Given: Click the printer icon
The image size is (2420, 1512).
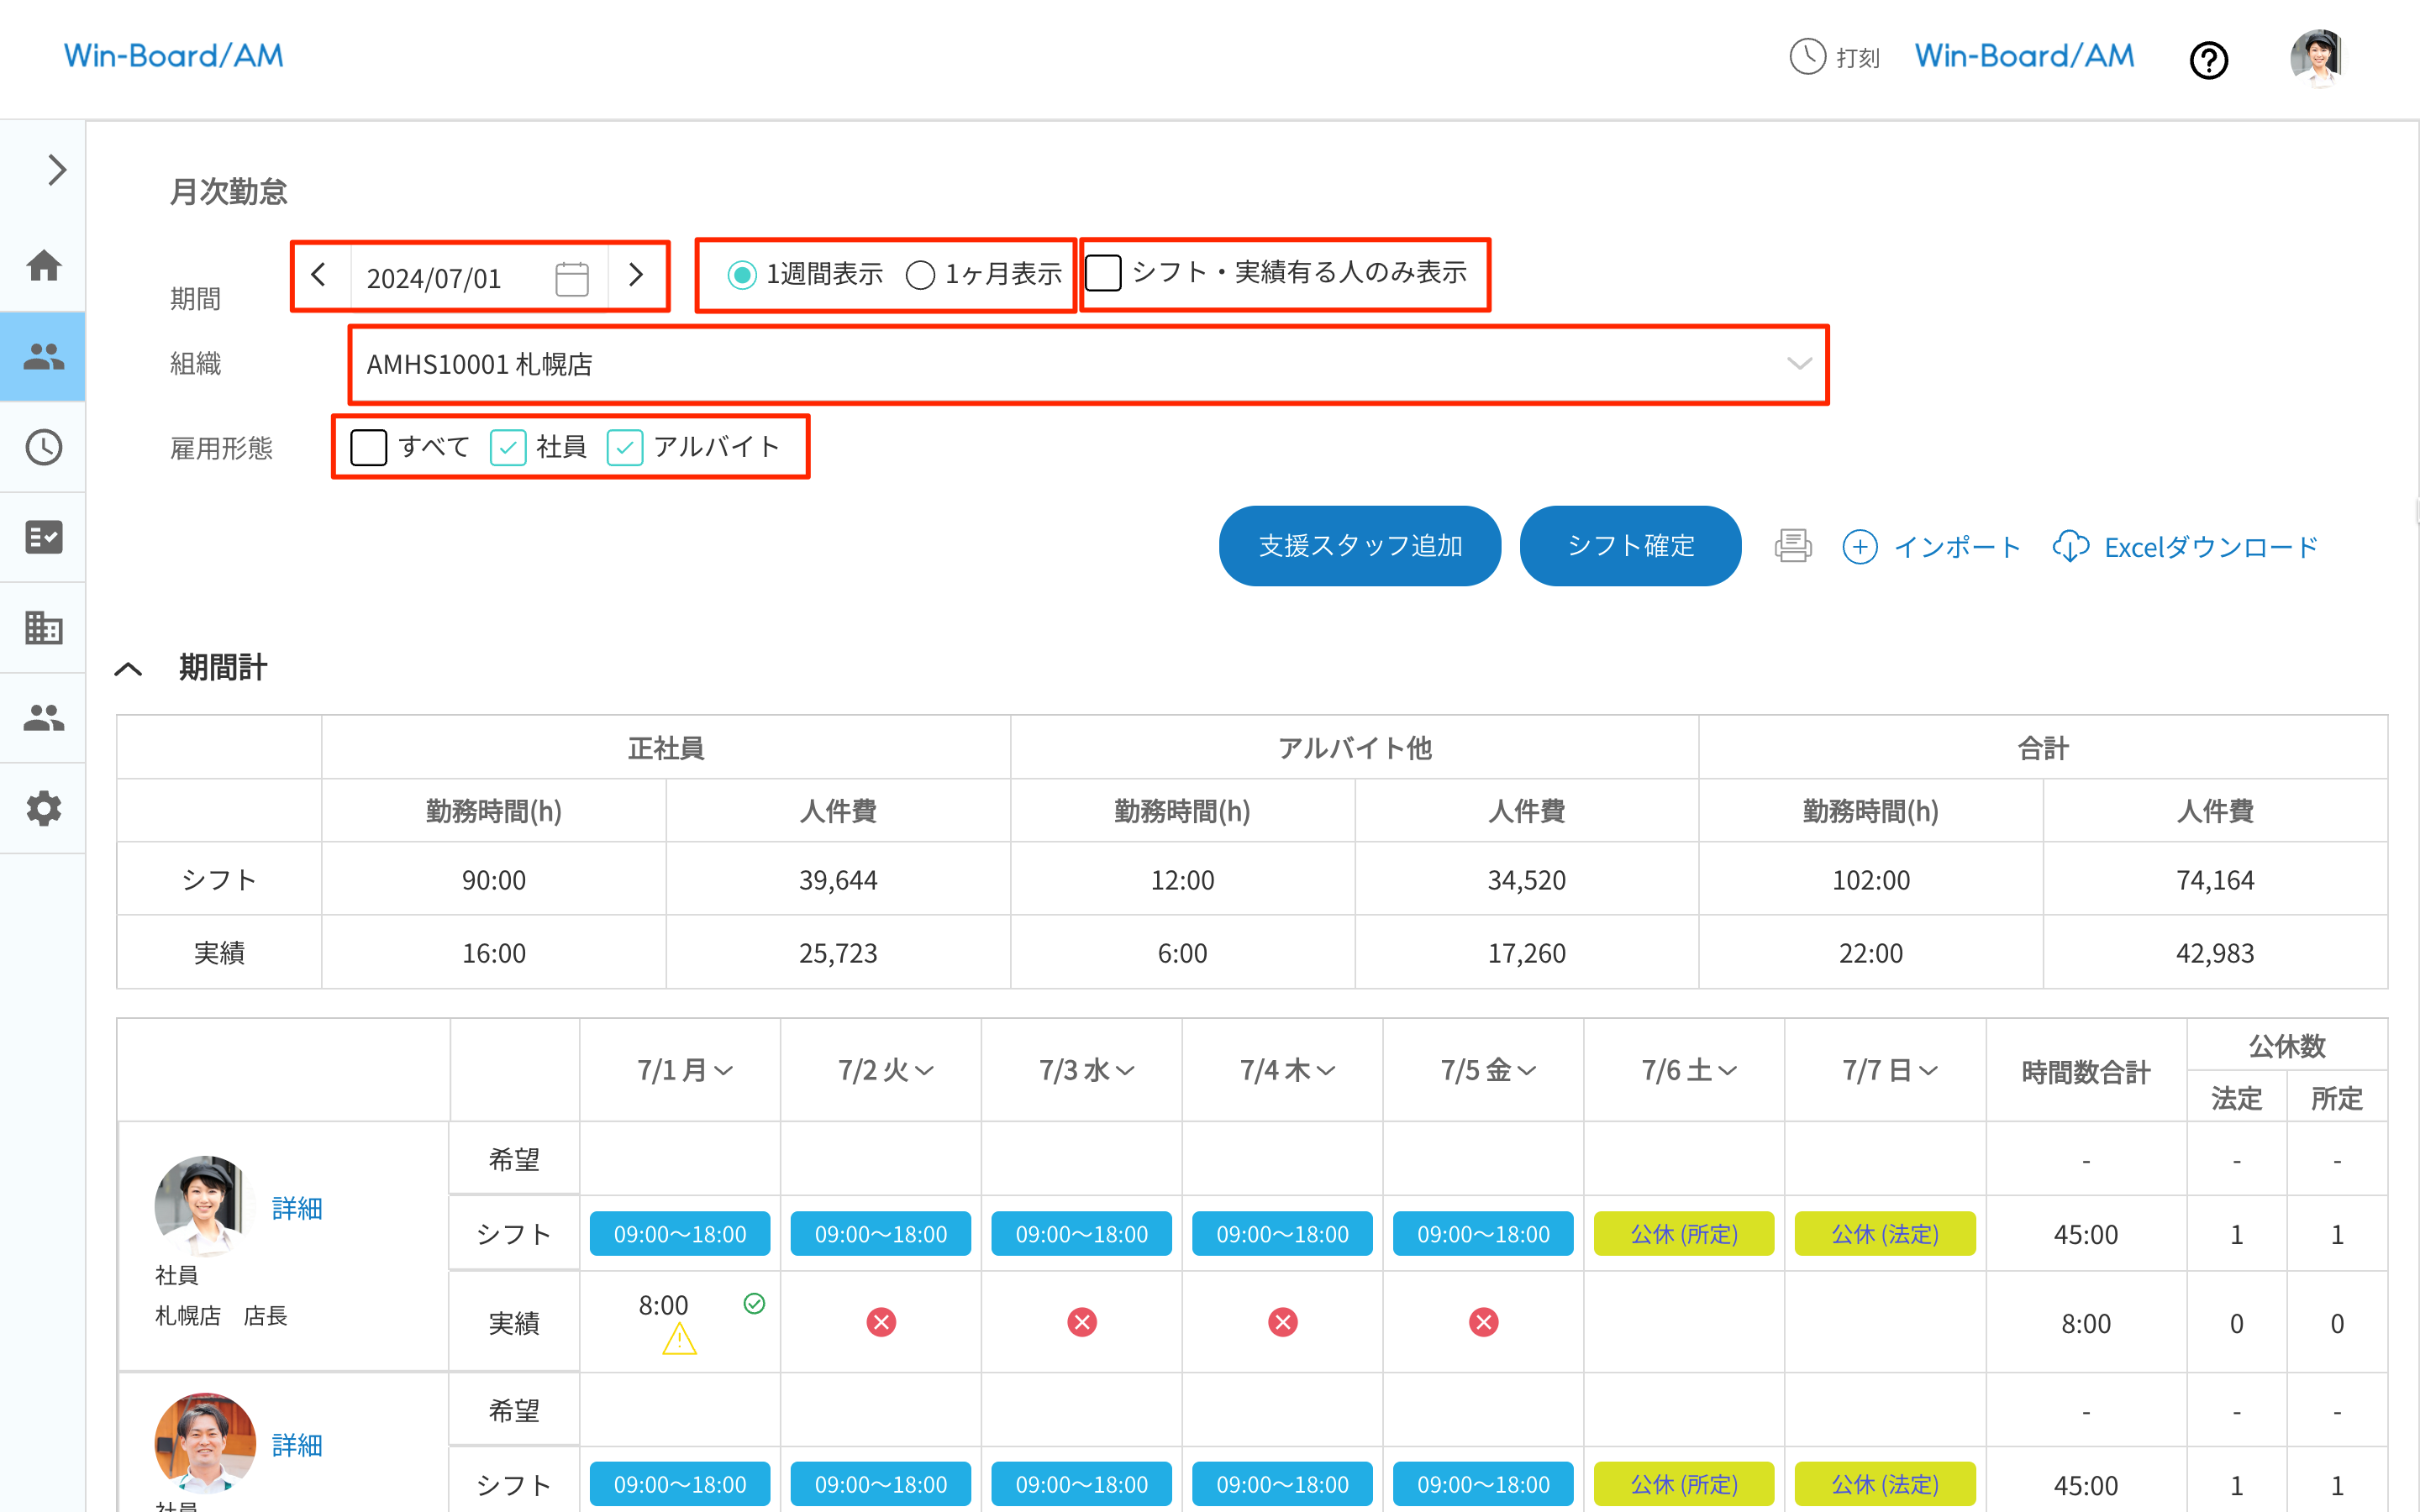Looking at the screenshot, I should [1792, 546].
